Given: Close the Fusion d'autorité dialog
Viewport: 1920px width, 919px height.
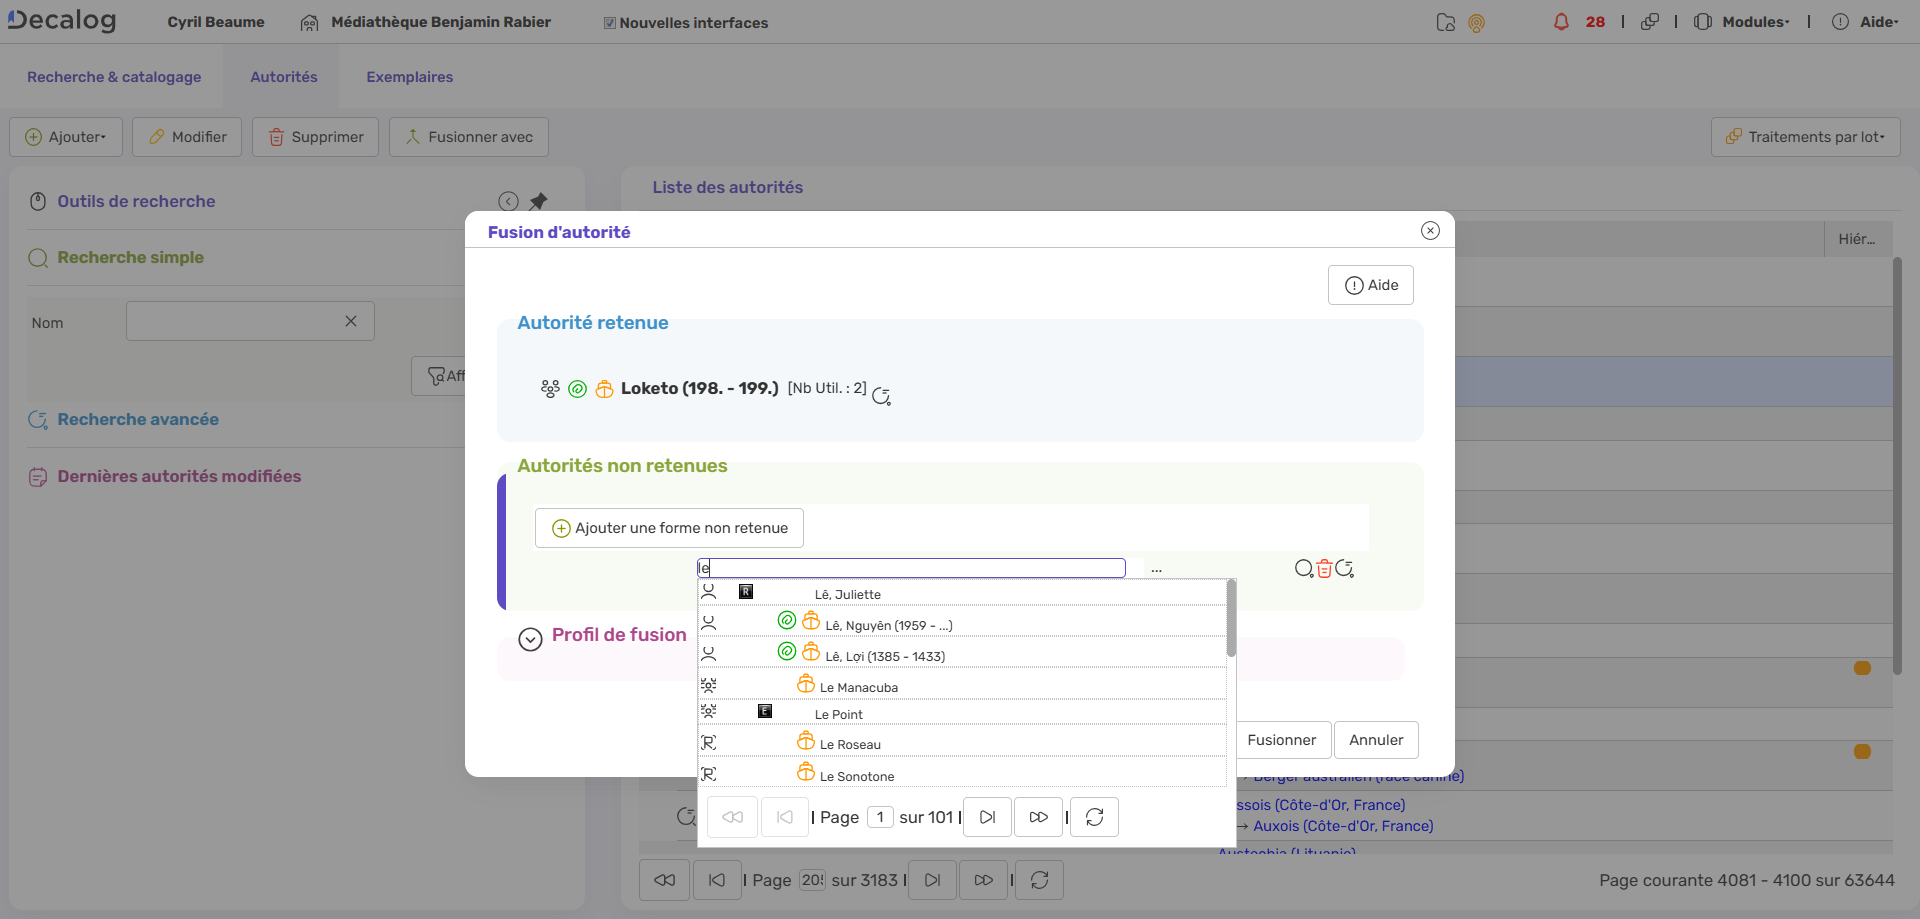Looking at the screenshot, I should 1430,231.
